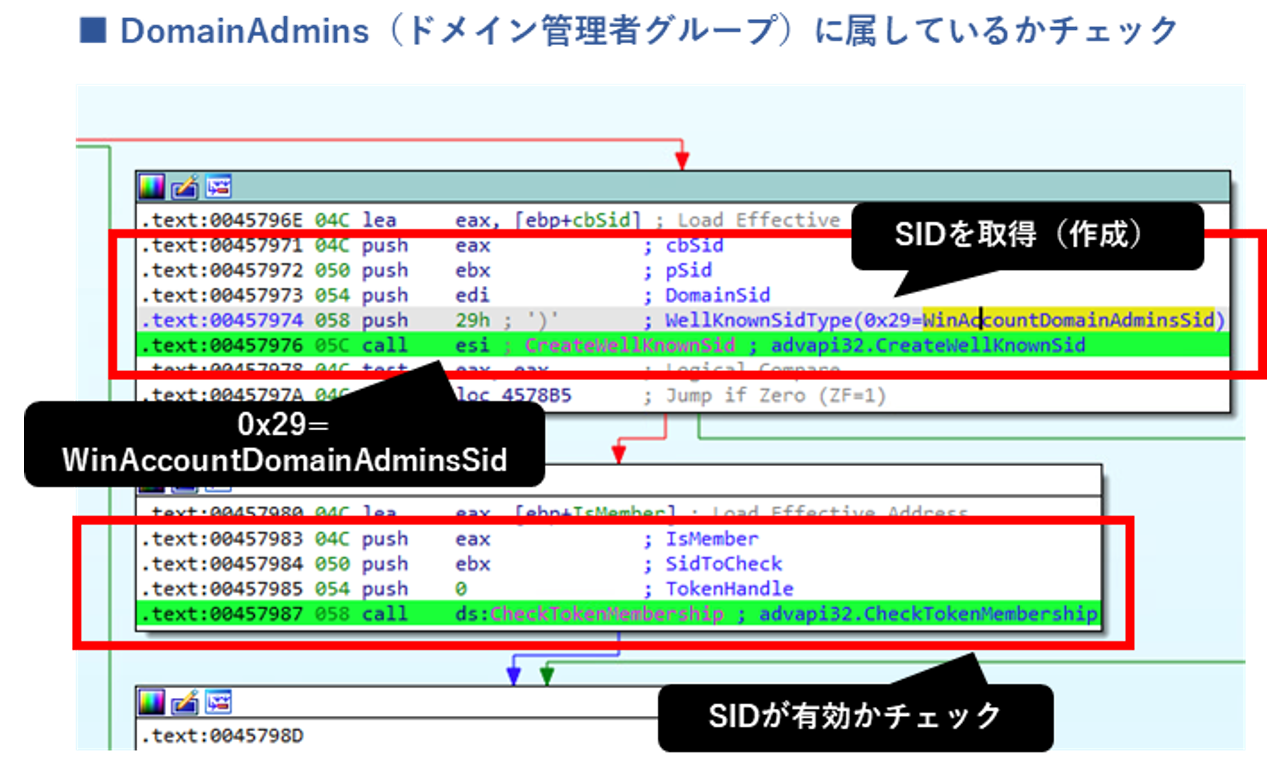Viewport: 1283px width, 772px height.
Task: Click the SidToCheck comment on push ebx
Action: coord(724,564)
